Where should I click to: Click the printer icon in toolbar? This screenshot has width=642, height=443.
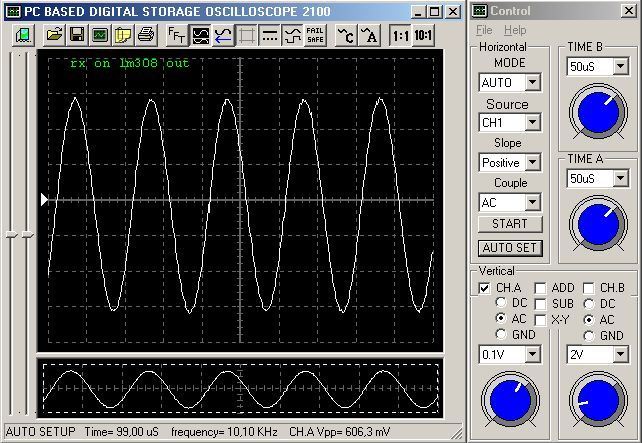(145, 35)
